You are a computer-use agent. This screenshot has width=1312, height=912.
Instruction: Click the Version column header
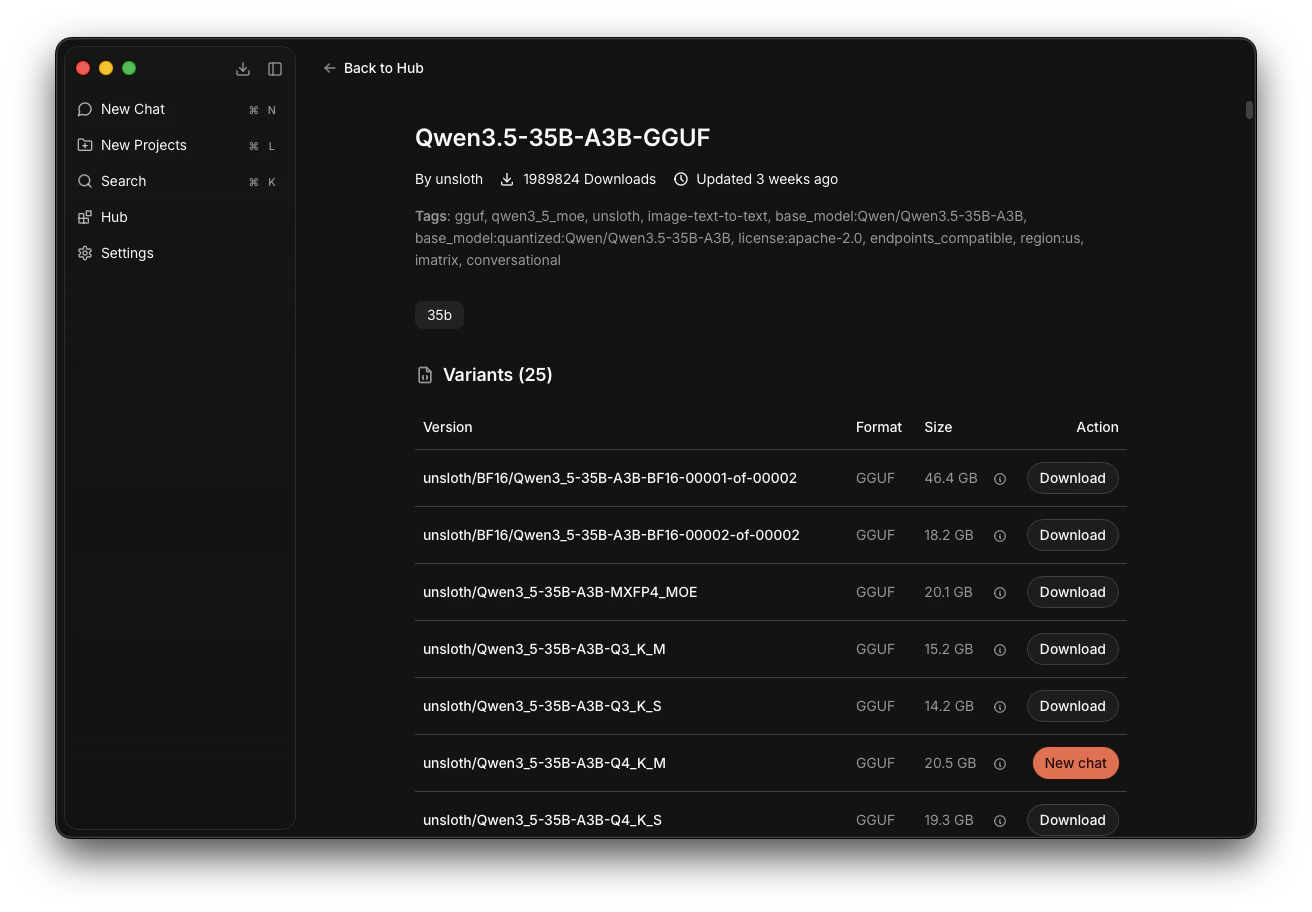pyautogui.click(x=447, y=427)
